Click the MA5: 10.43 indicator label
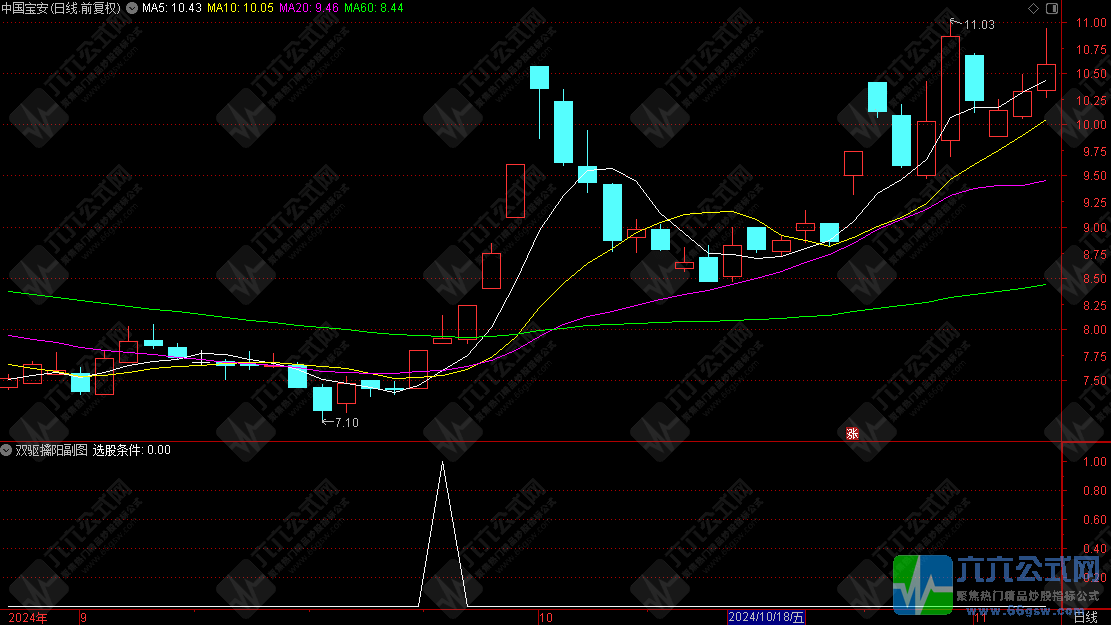Screen dimensions: 1111x625 pyautogui.click(x=171, y=8)
